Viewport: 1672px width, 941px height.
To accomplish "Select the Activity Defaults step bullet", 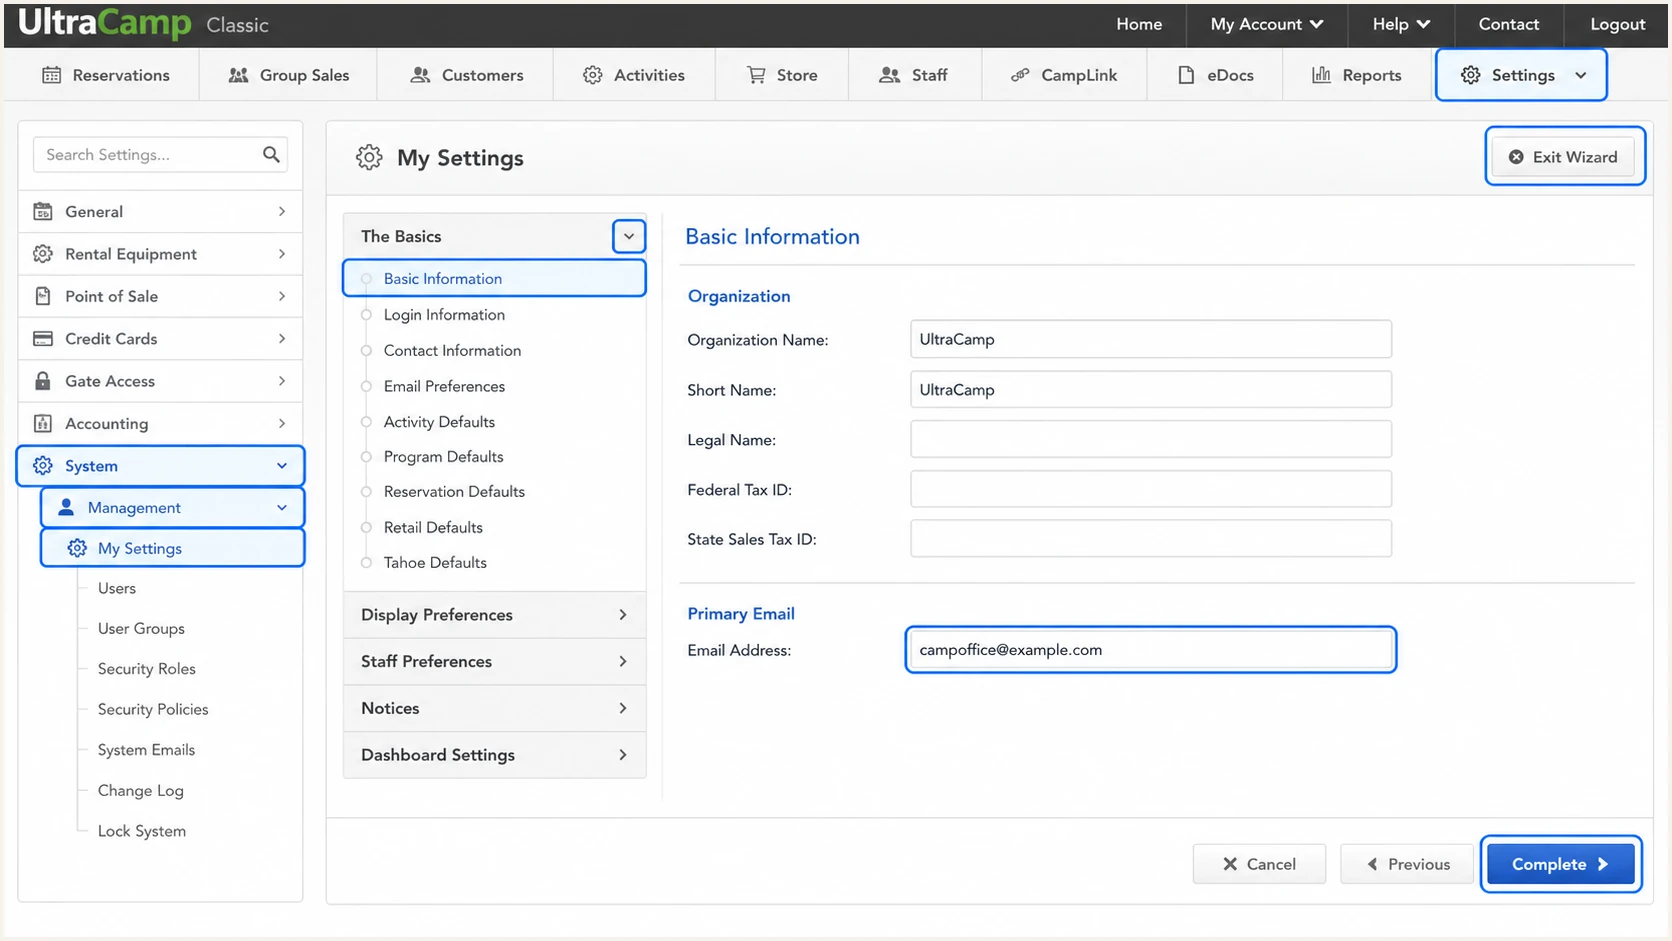I will pyautogui.click(x=366, y=422).
